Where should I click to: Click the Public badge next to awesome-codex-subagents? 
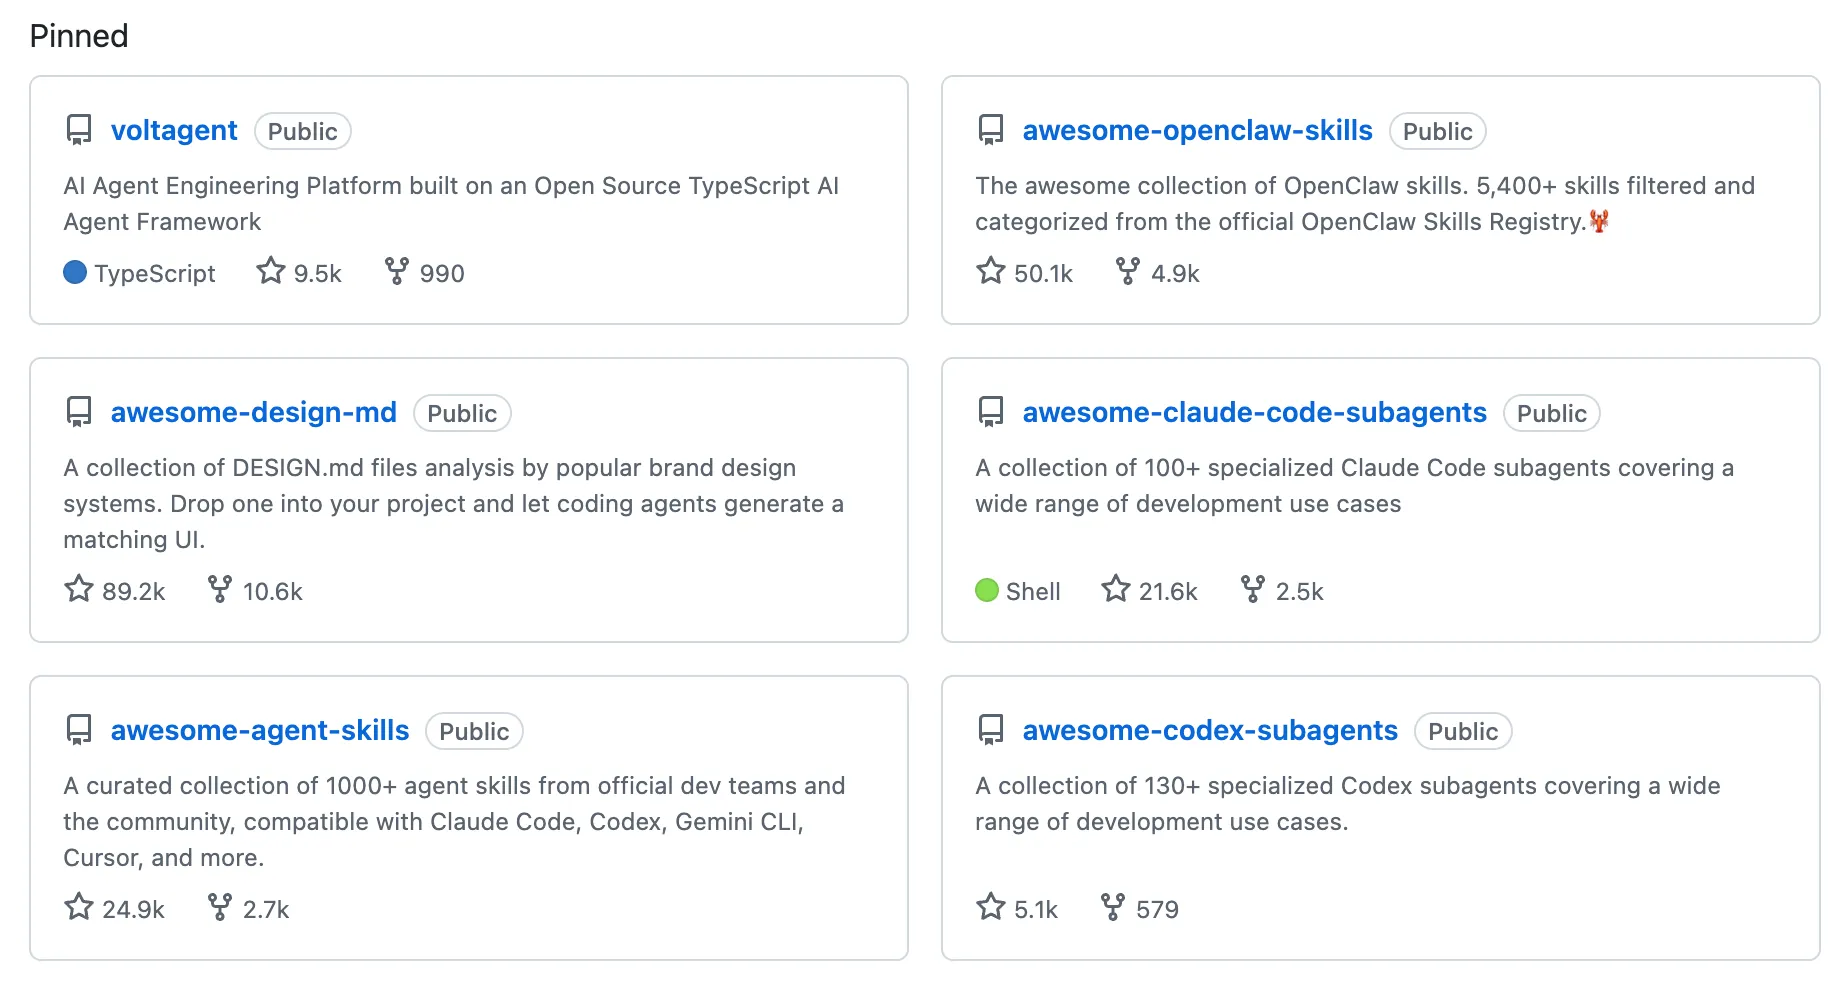(x=1463, y=732)
